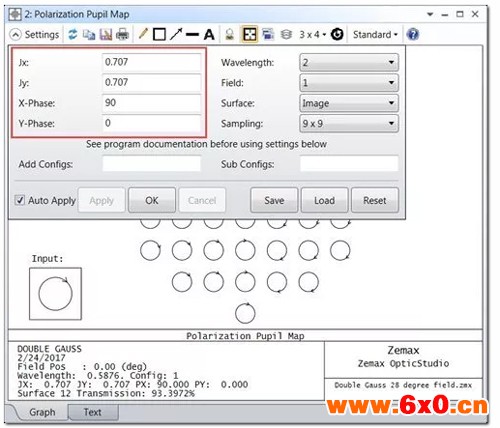The image size is (500, 428).
Task: Open the Surface dropdown showing Image
Action: tap(349, 103)
